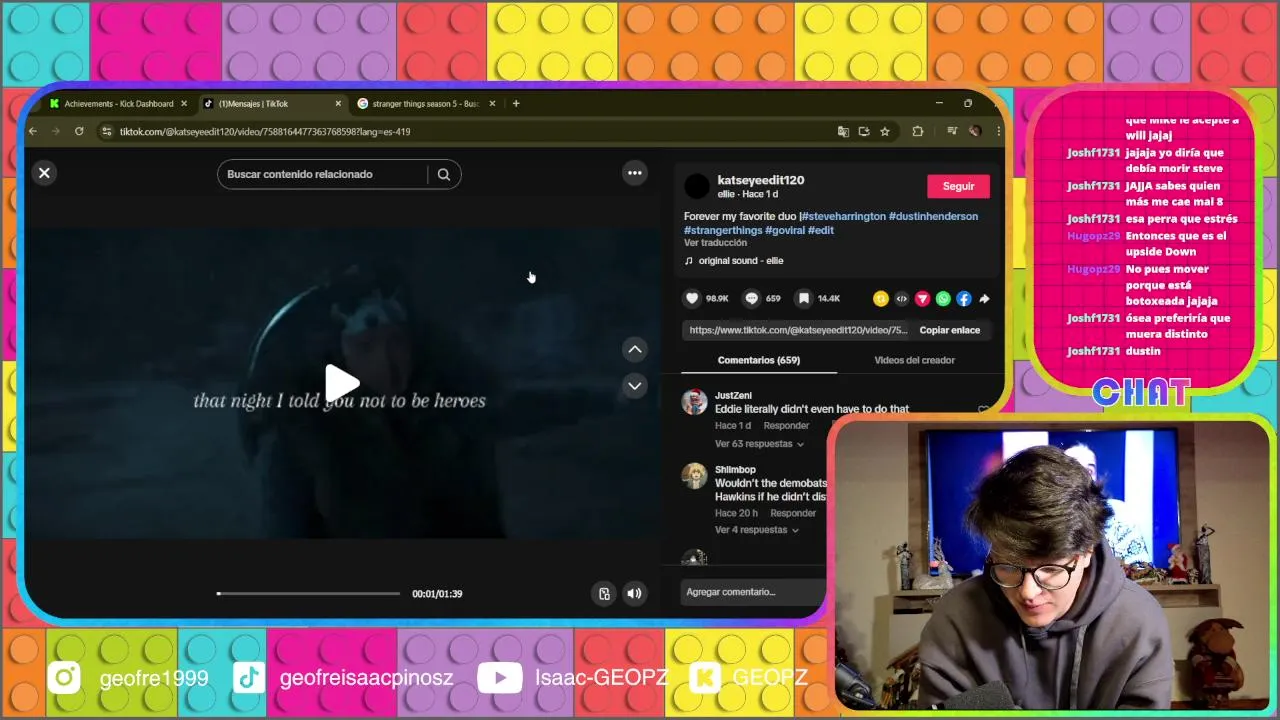Click the TikTok video share URL field
Screen dimensions: 1280x720
click(799, 330)
